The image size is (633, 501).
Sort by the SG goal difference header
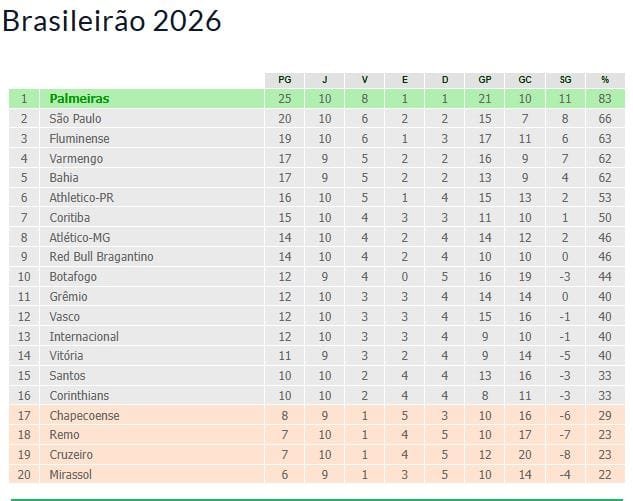[565, 80]
